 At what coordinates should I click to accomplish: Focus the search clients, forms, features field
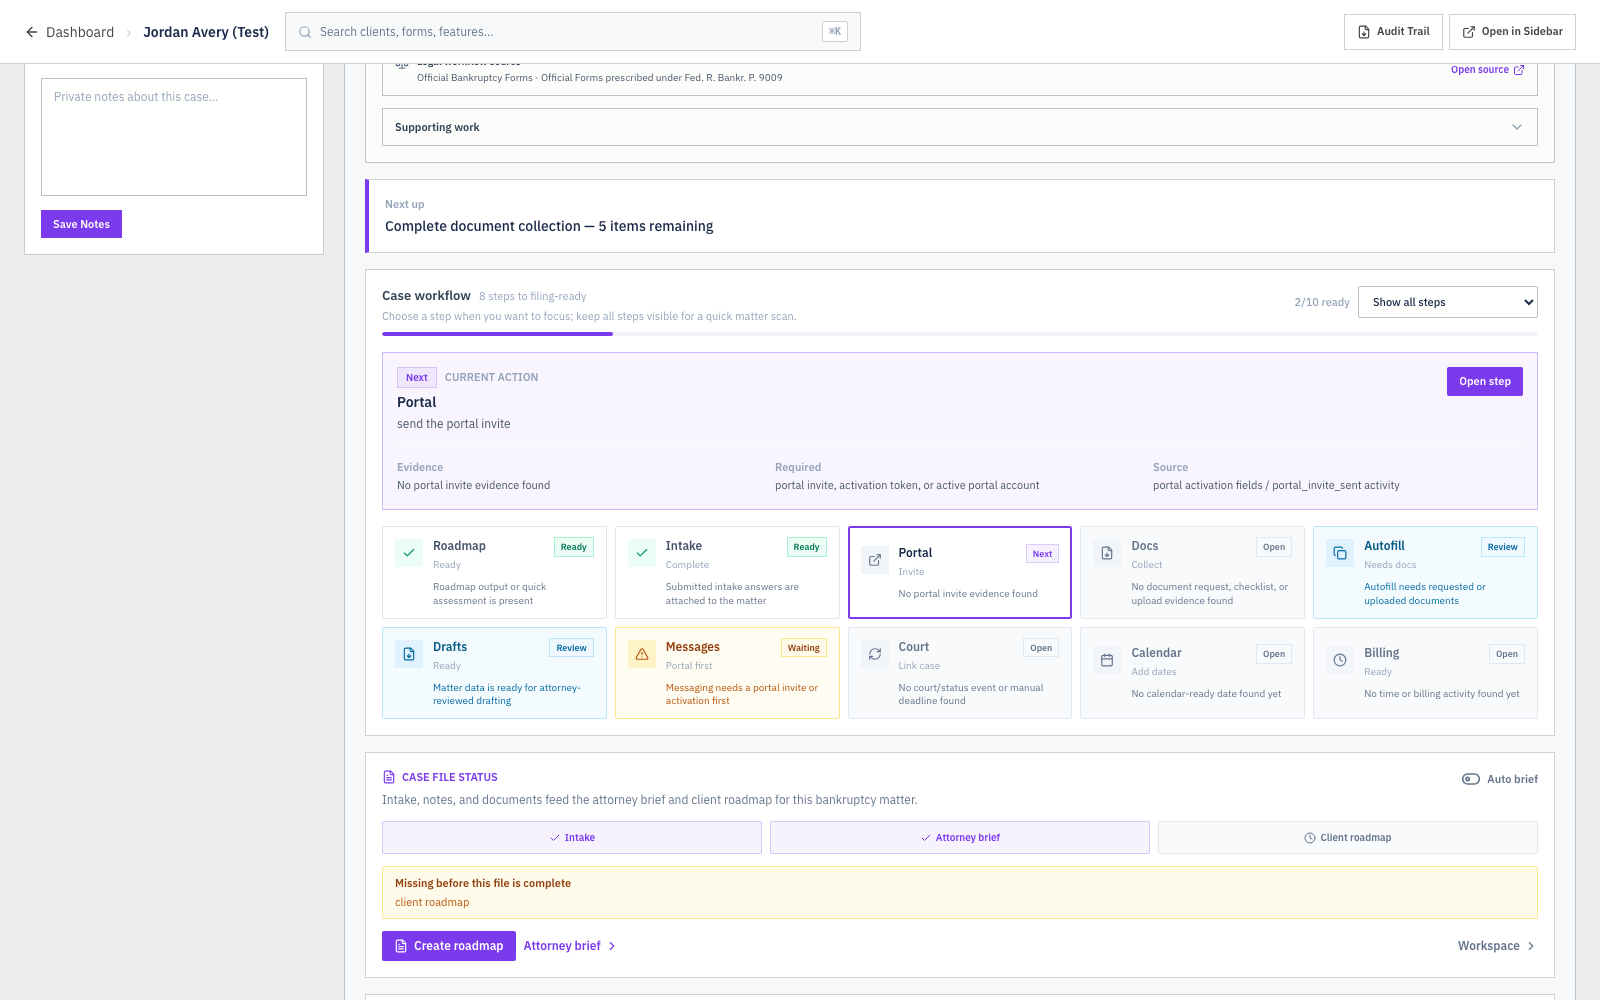573,32
